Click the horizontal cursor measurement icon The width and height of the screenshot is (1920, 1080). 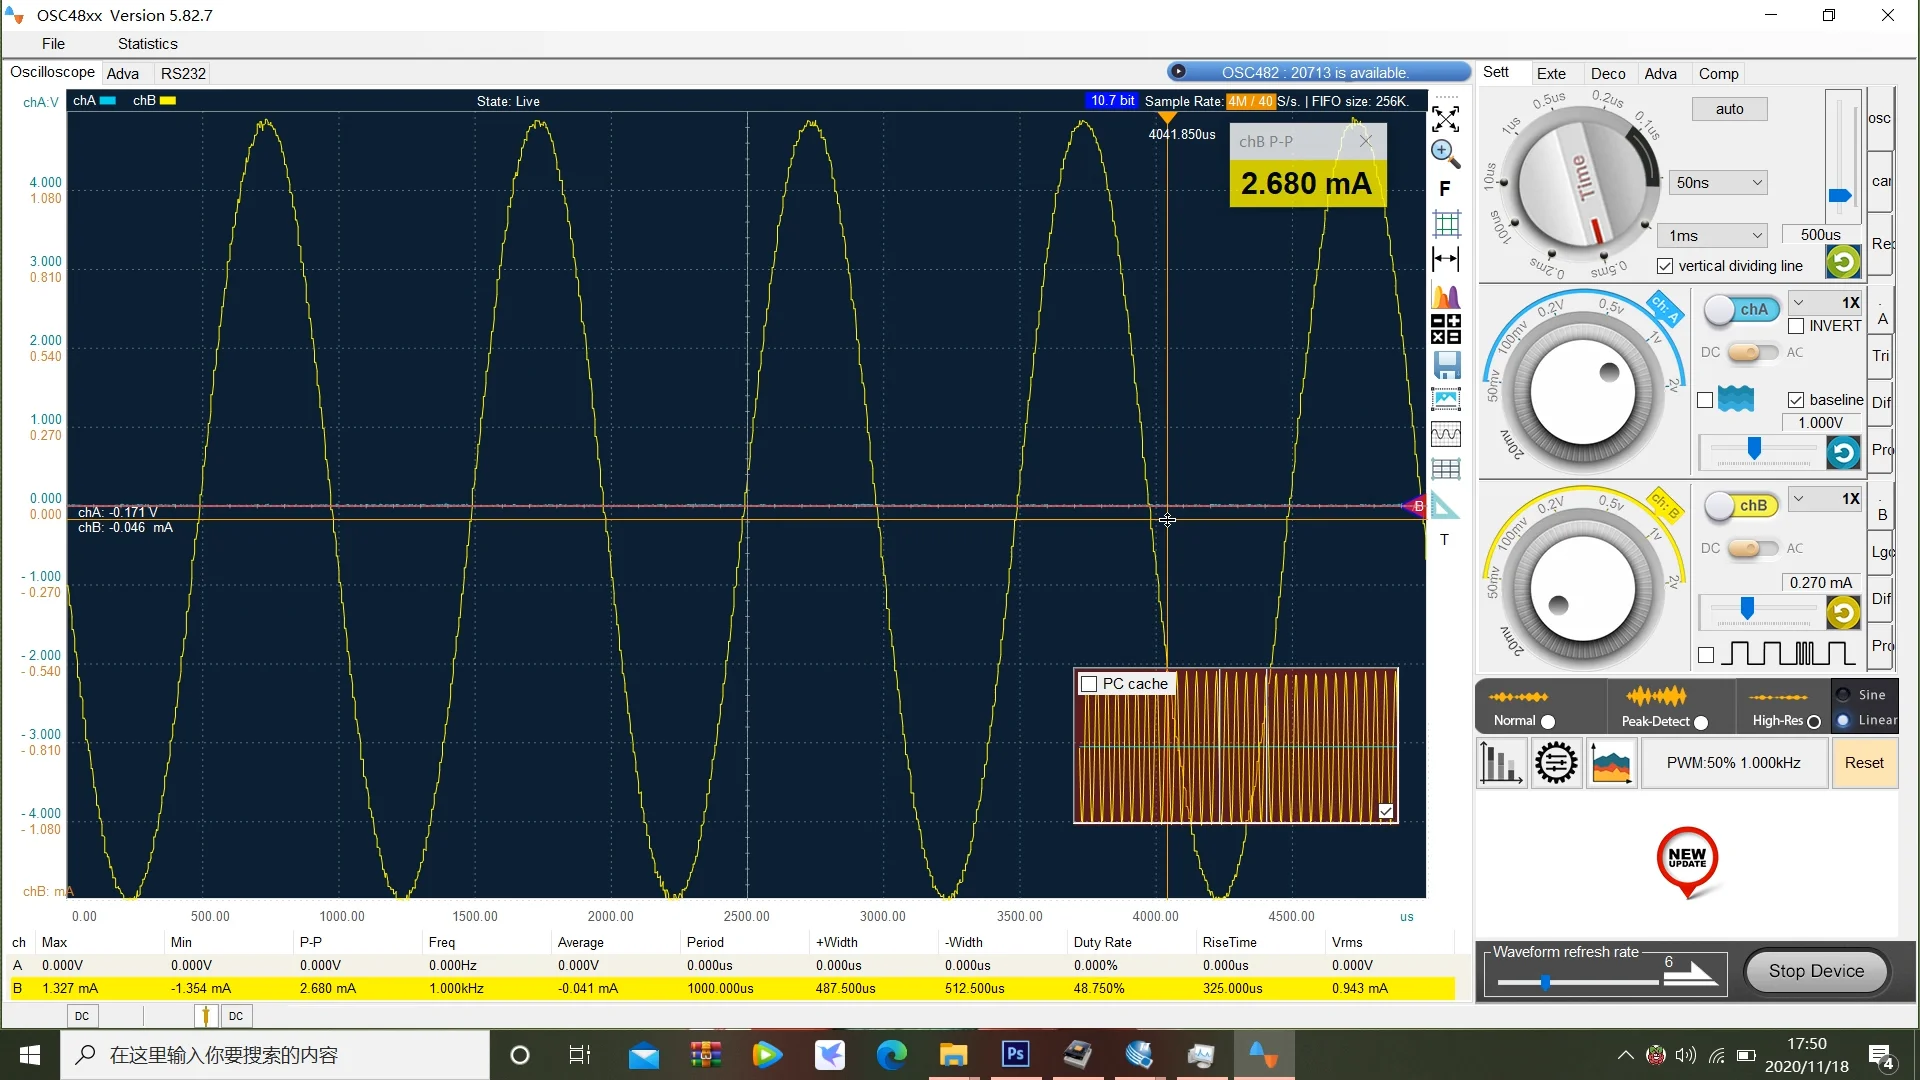pos(1445,259)
